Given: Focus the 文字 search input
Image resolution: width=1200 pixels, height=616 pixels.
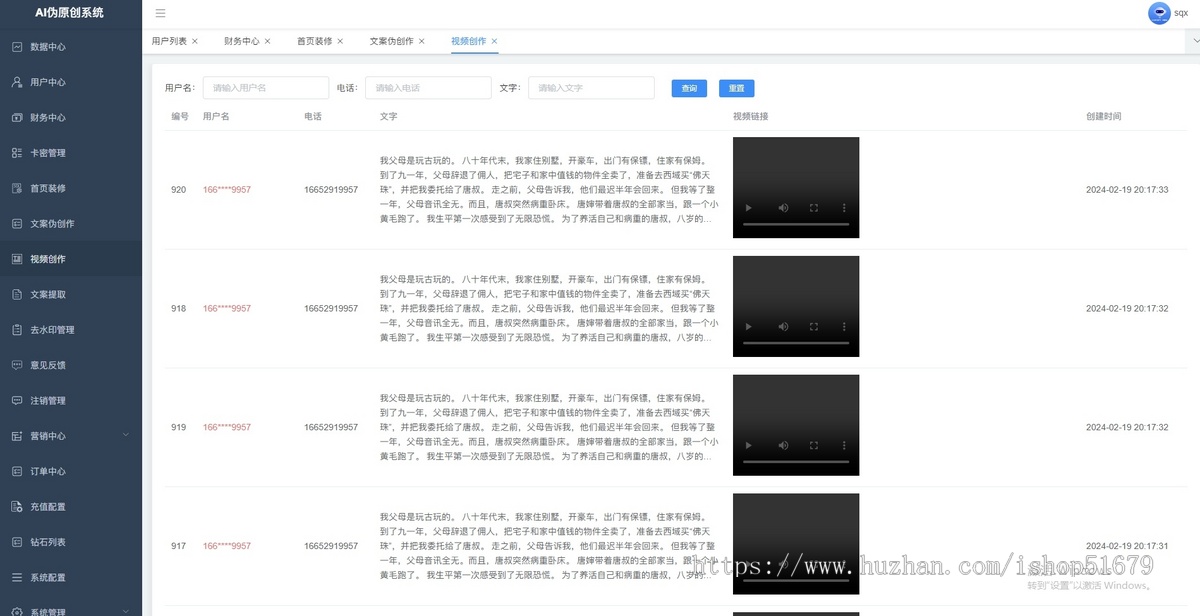Looking at the screenshot, I should click(591, 88).
